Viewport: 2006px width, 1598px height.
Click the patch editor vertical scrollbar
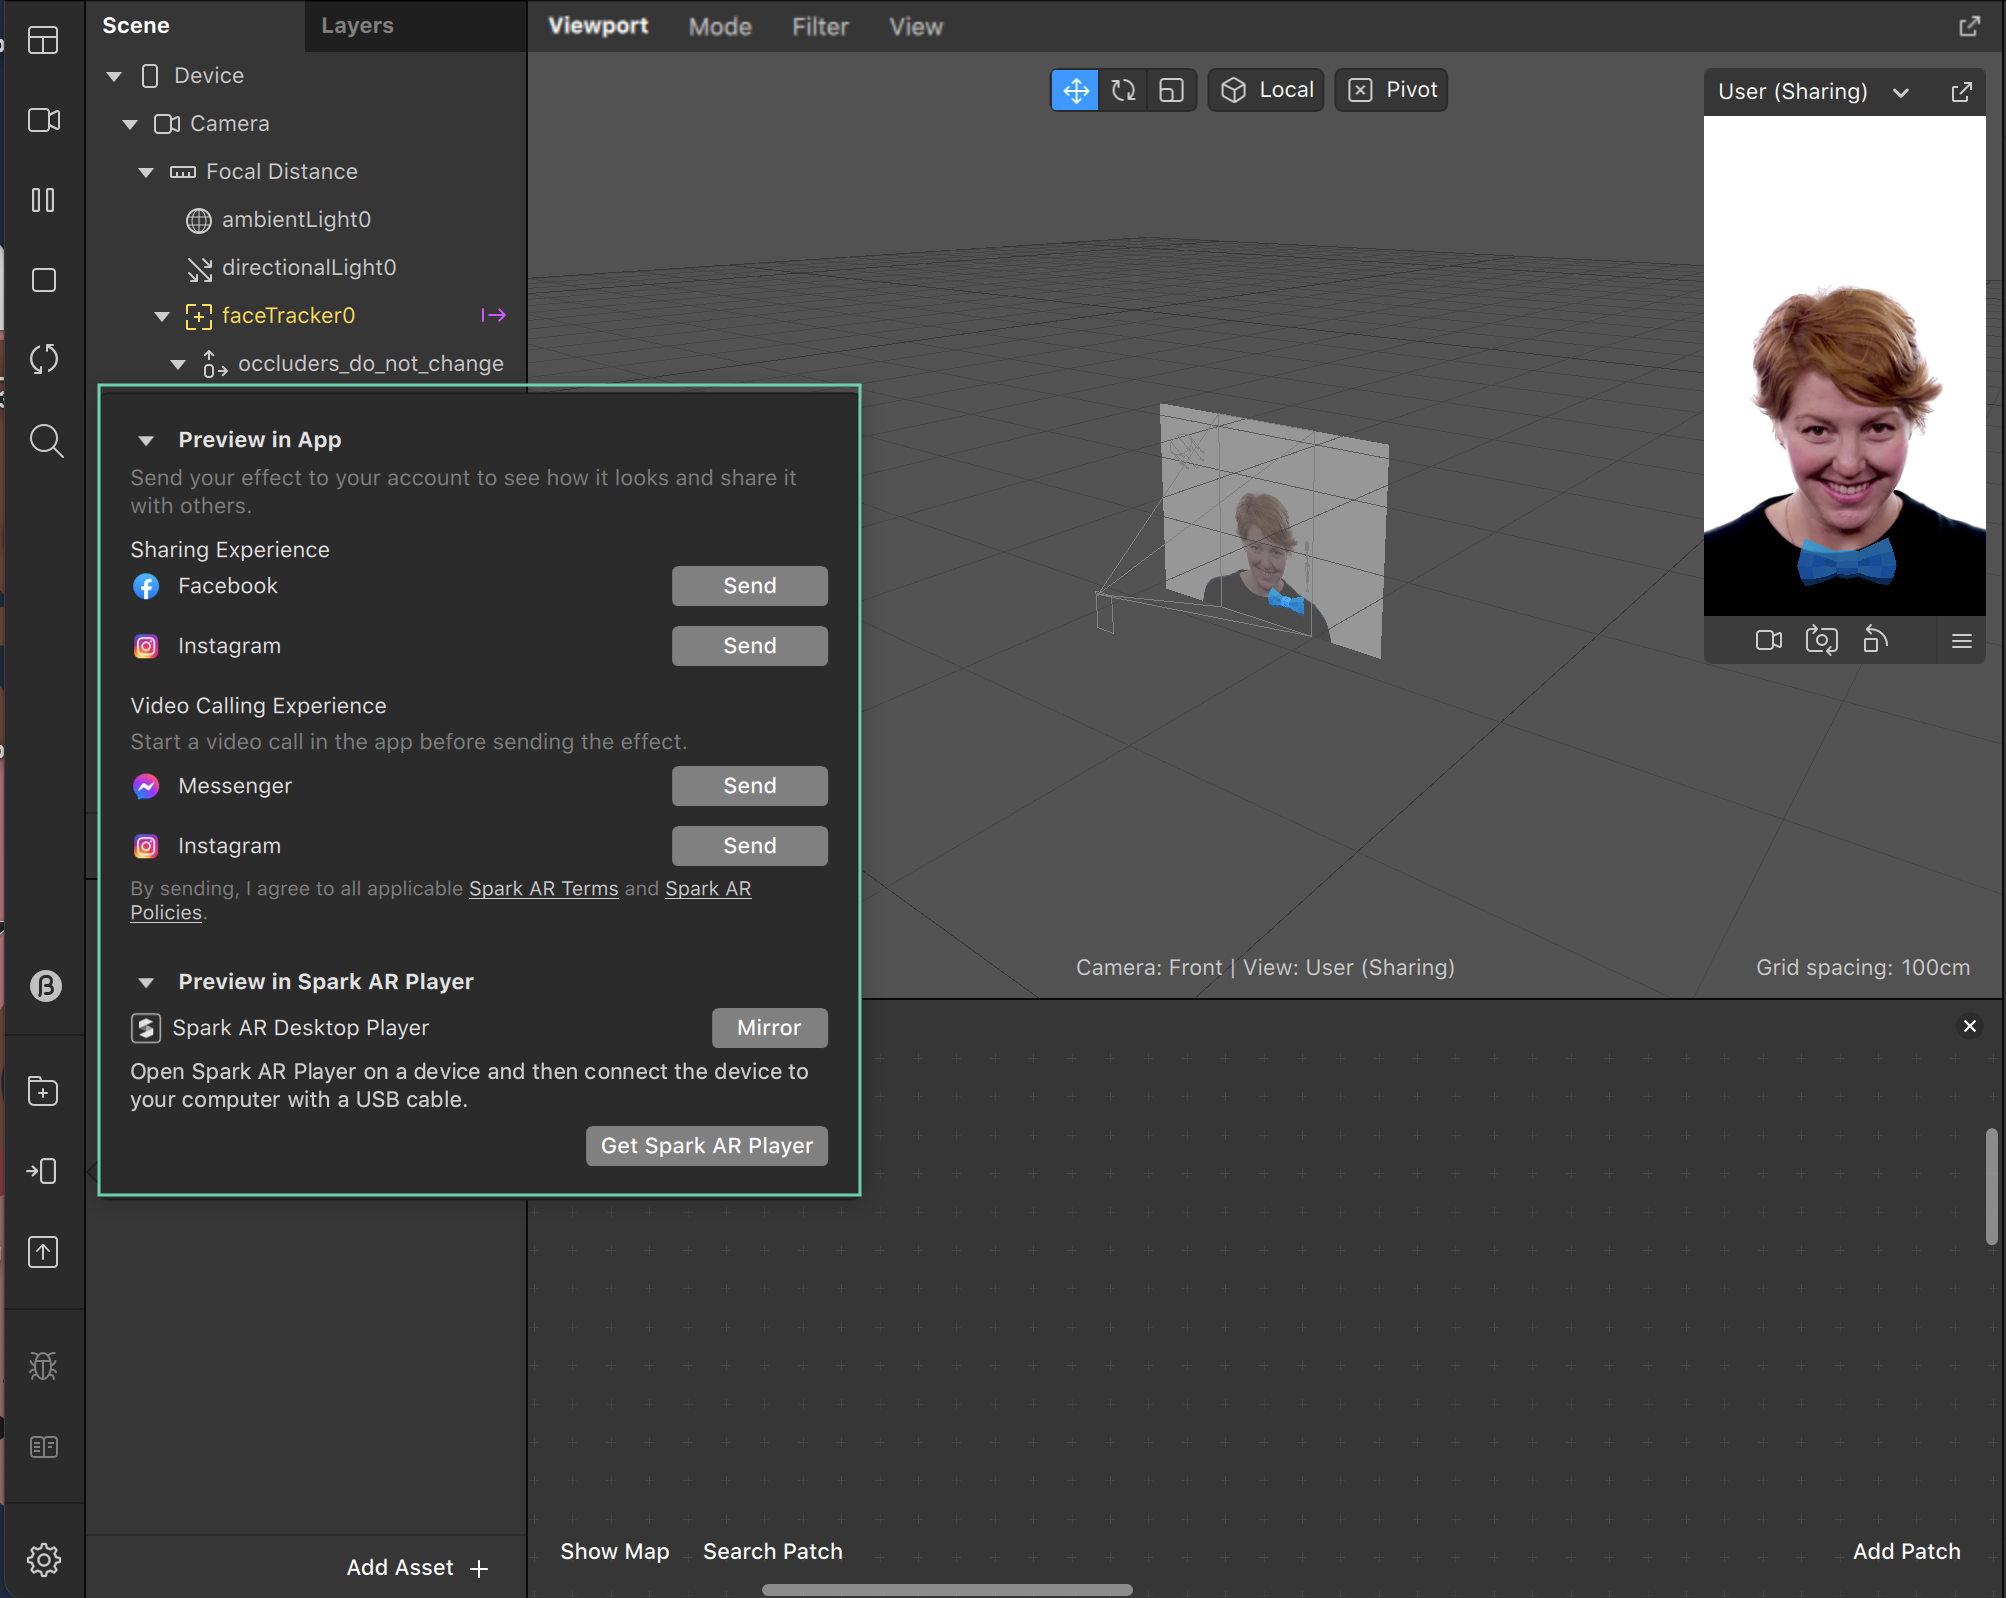click(x=1991, y=1186)
